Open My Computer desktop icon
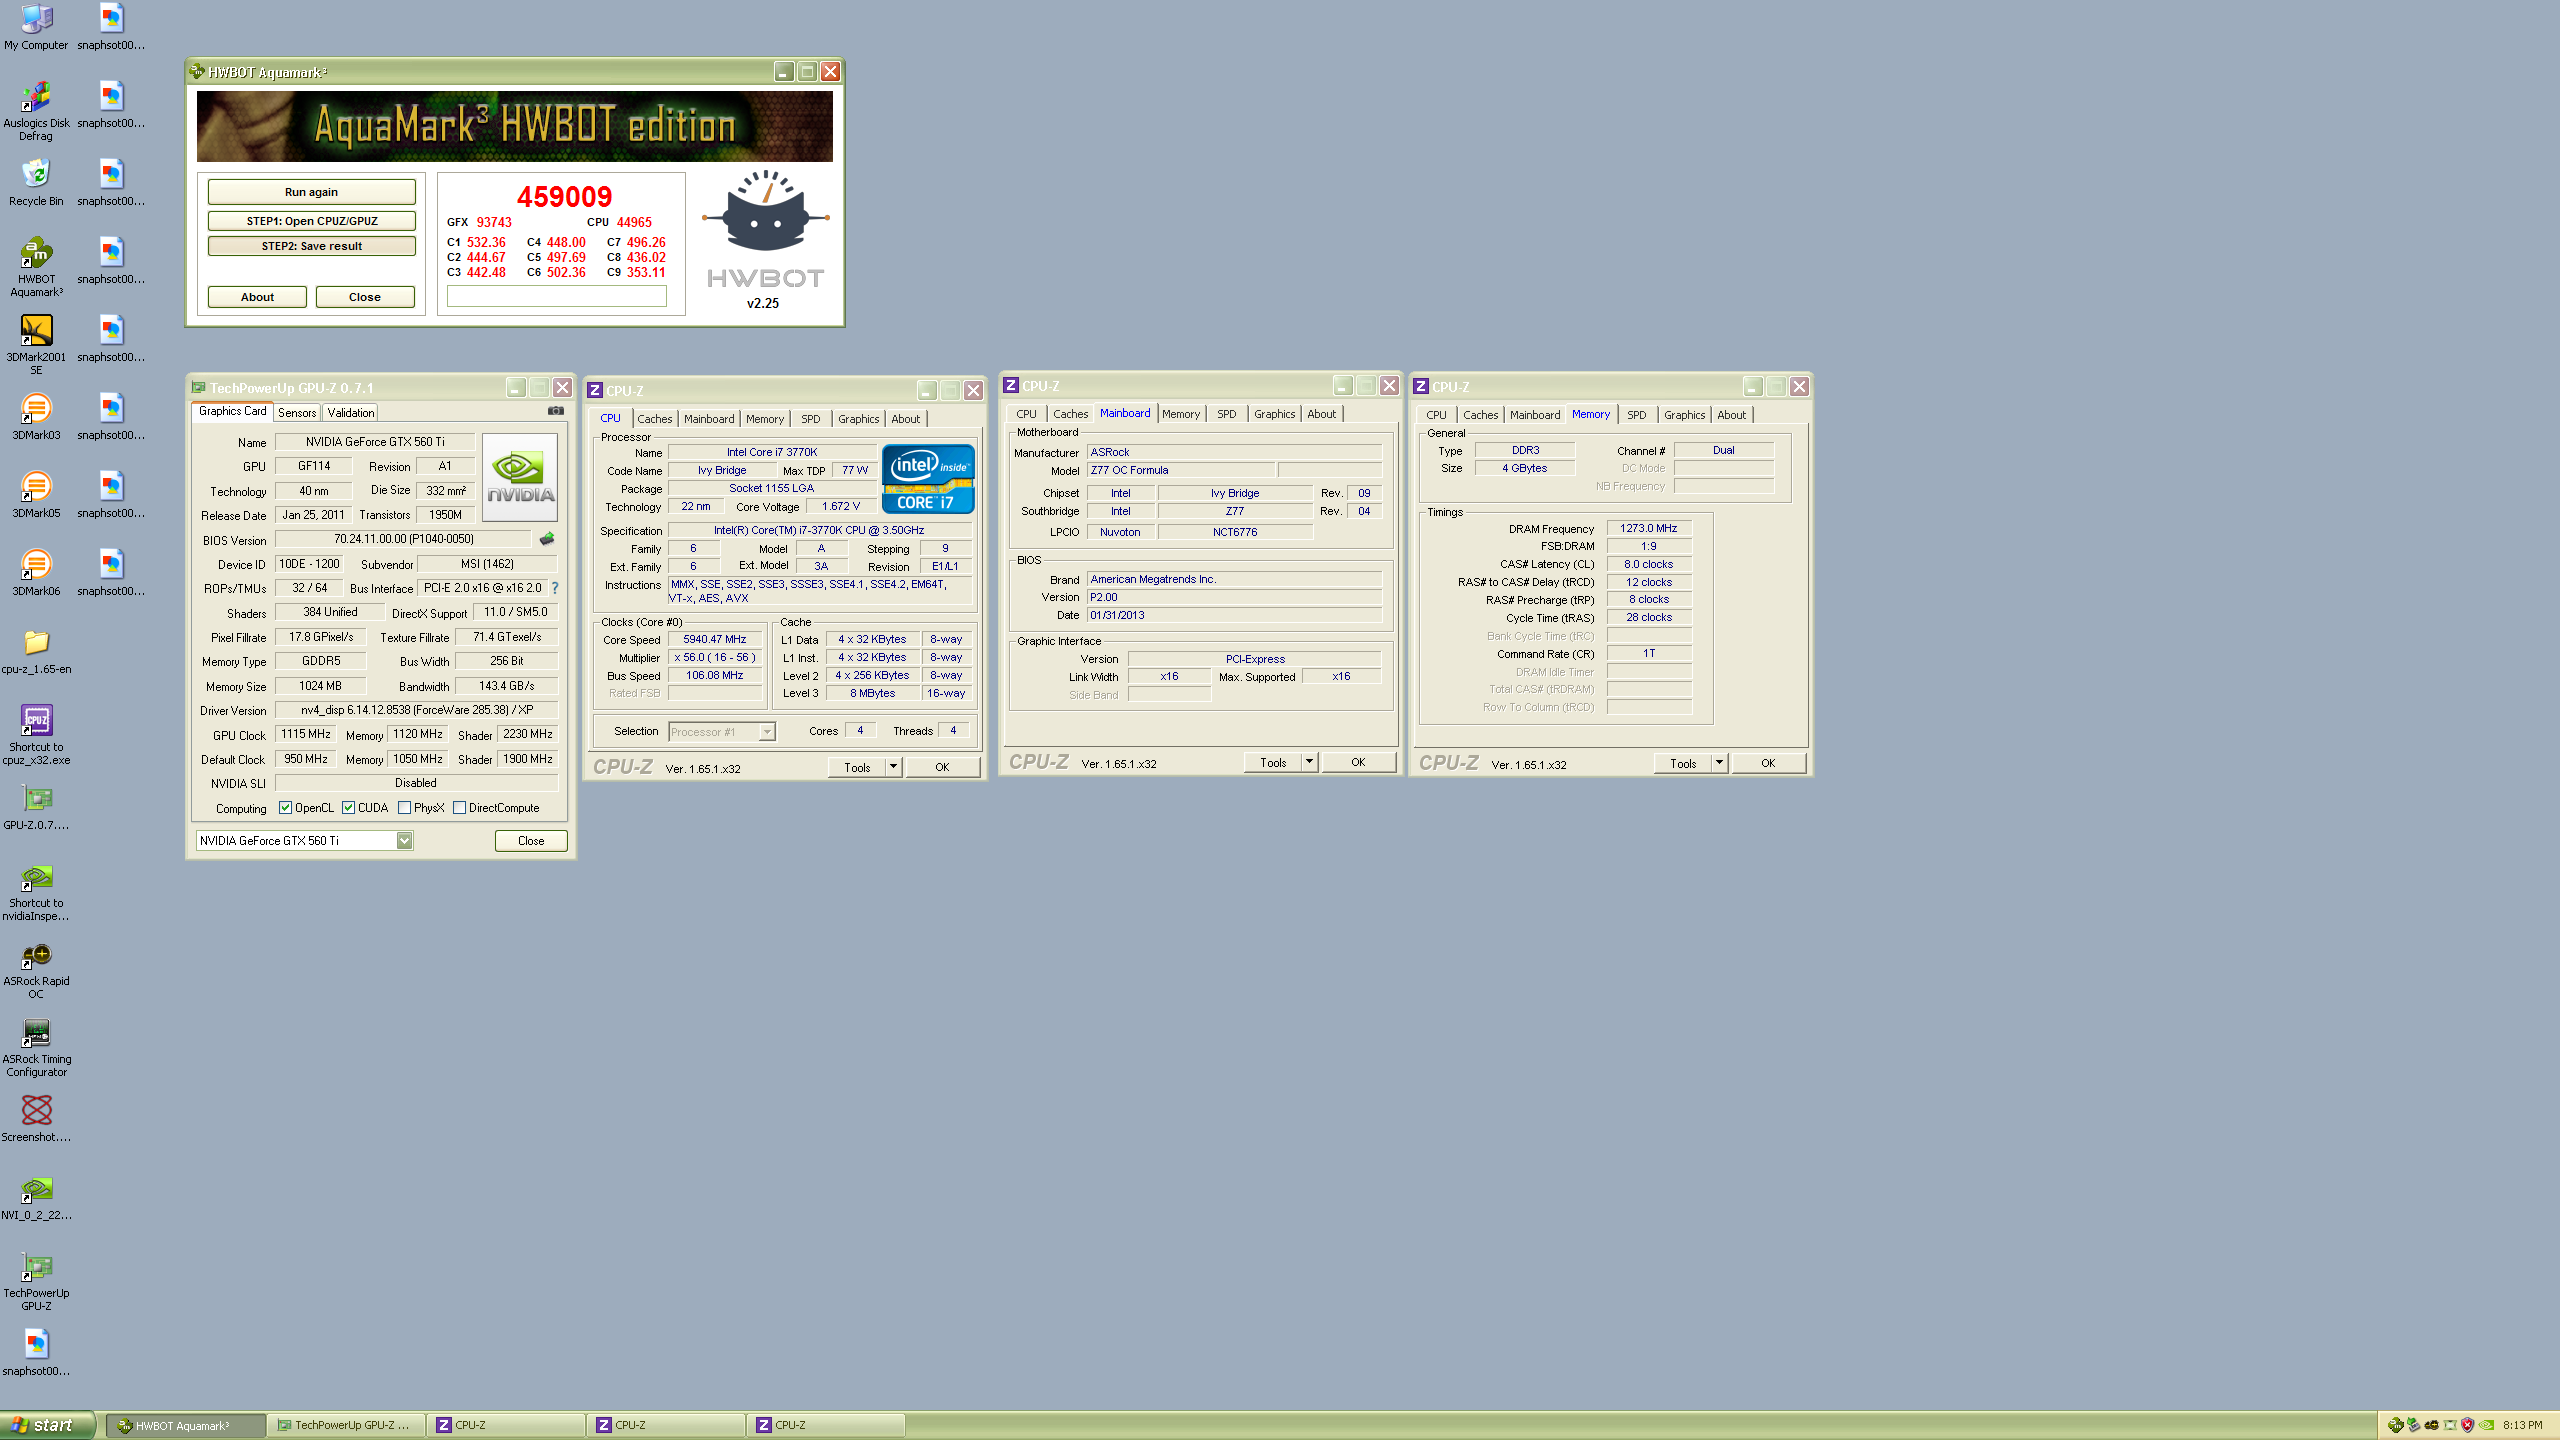Viewport: 2560px width, 1440px height. point(36,28)
